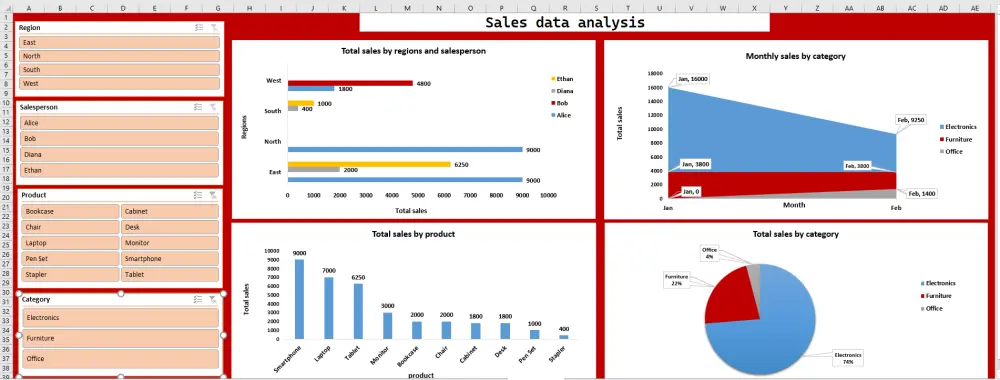
Task: Select Bob in Salesperson slicer
Action: (119, 138)
